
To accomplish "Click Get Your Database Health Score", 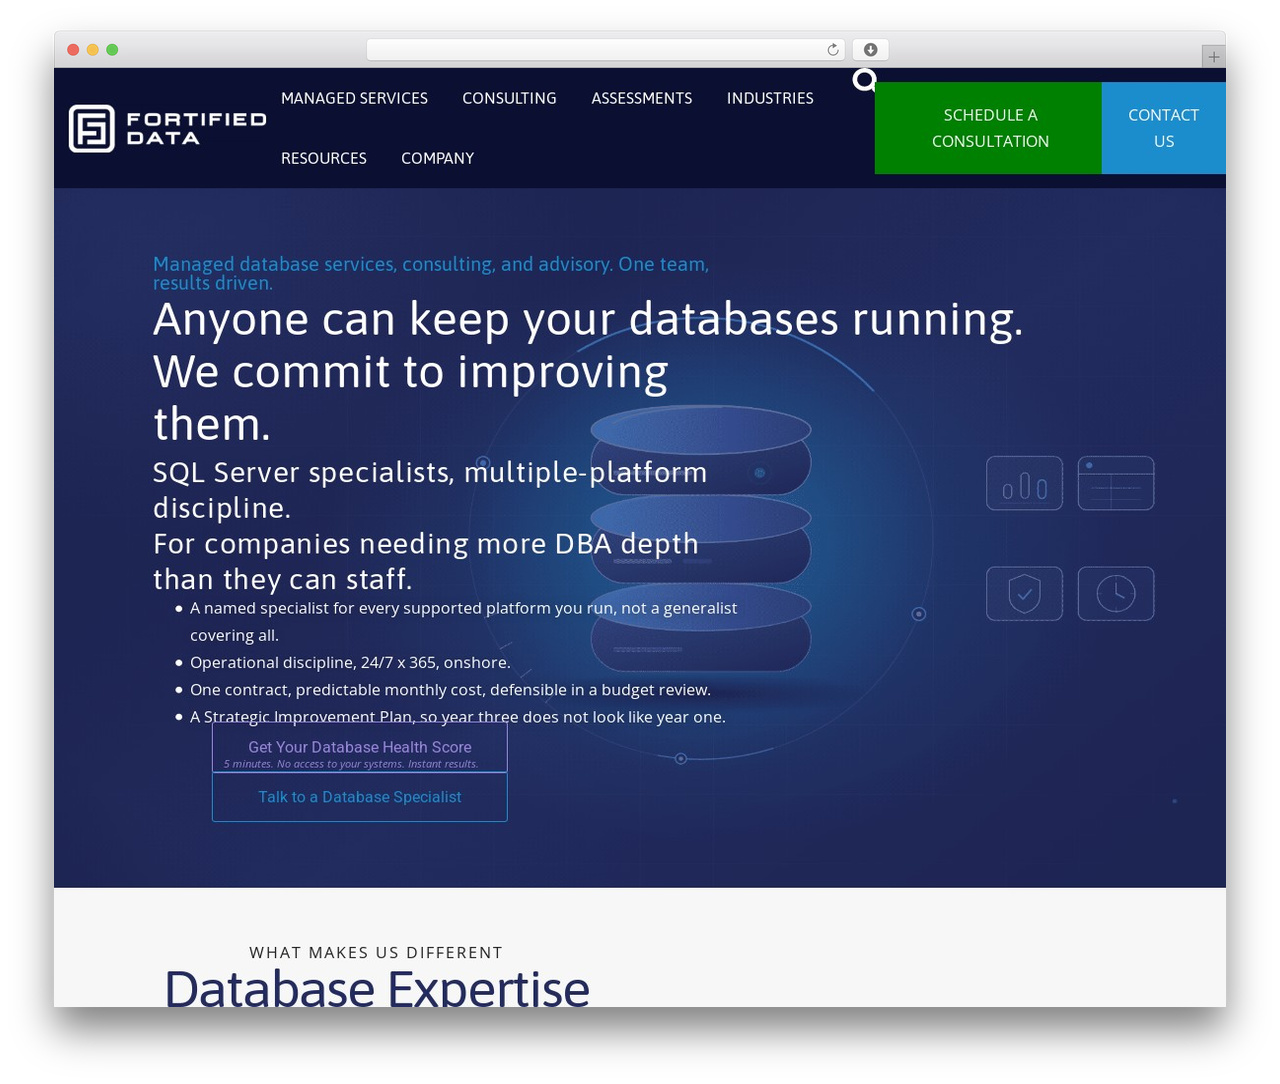I will point(360,747).
